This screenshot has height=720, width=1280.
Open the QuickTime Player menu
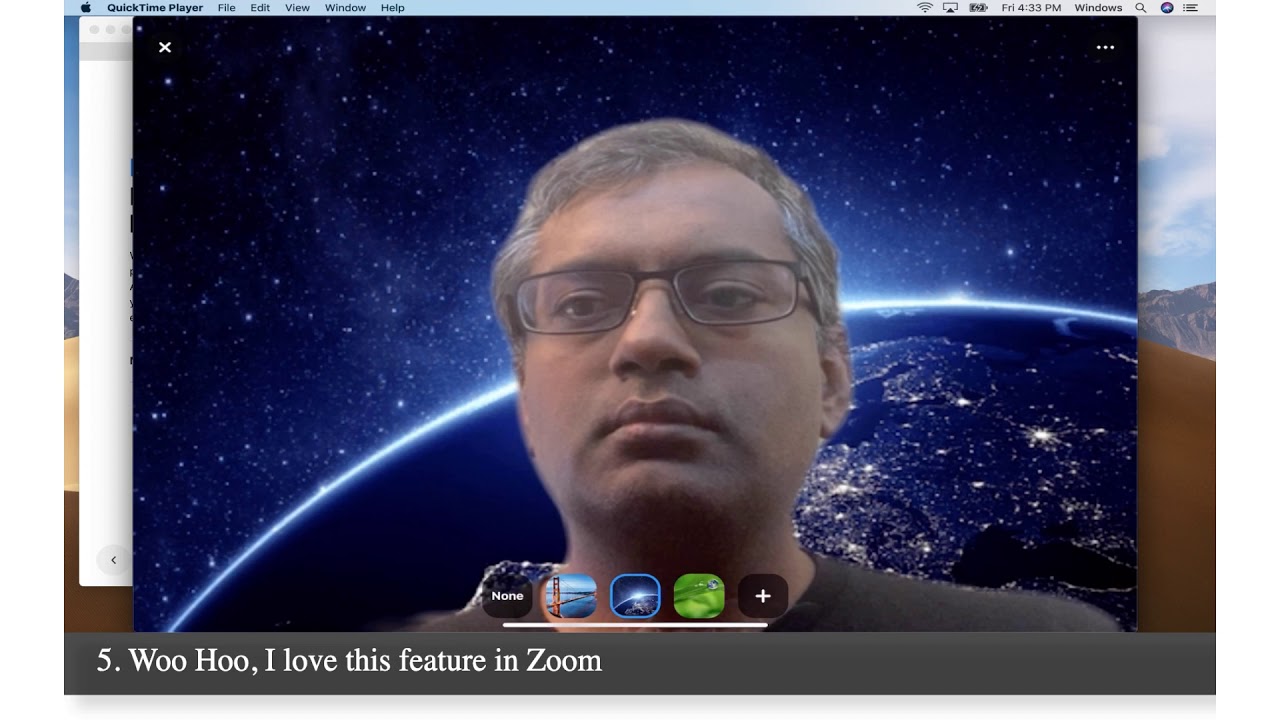click(155, 8)
